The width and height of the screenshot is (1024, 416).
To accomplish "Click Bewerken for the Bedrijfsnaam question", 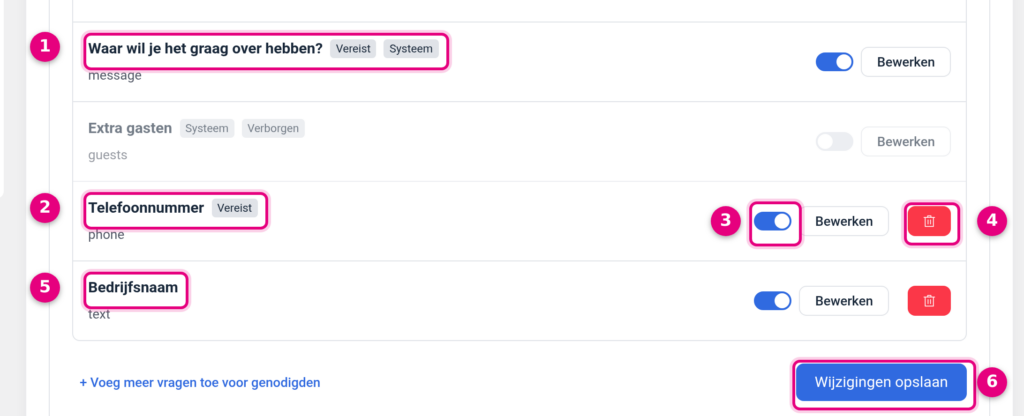I will tap(844, 301).
